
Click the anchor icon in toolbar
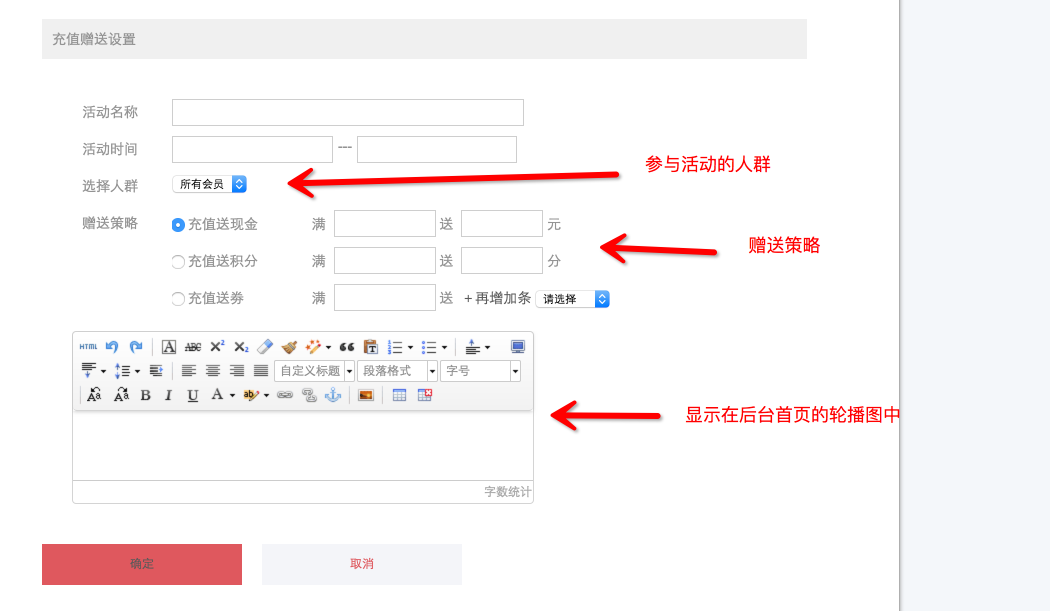(333, 395)
